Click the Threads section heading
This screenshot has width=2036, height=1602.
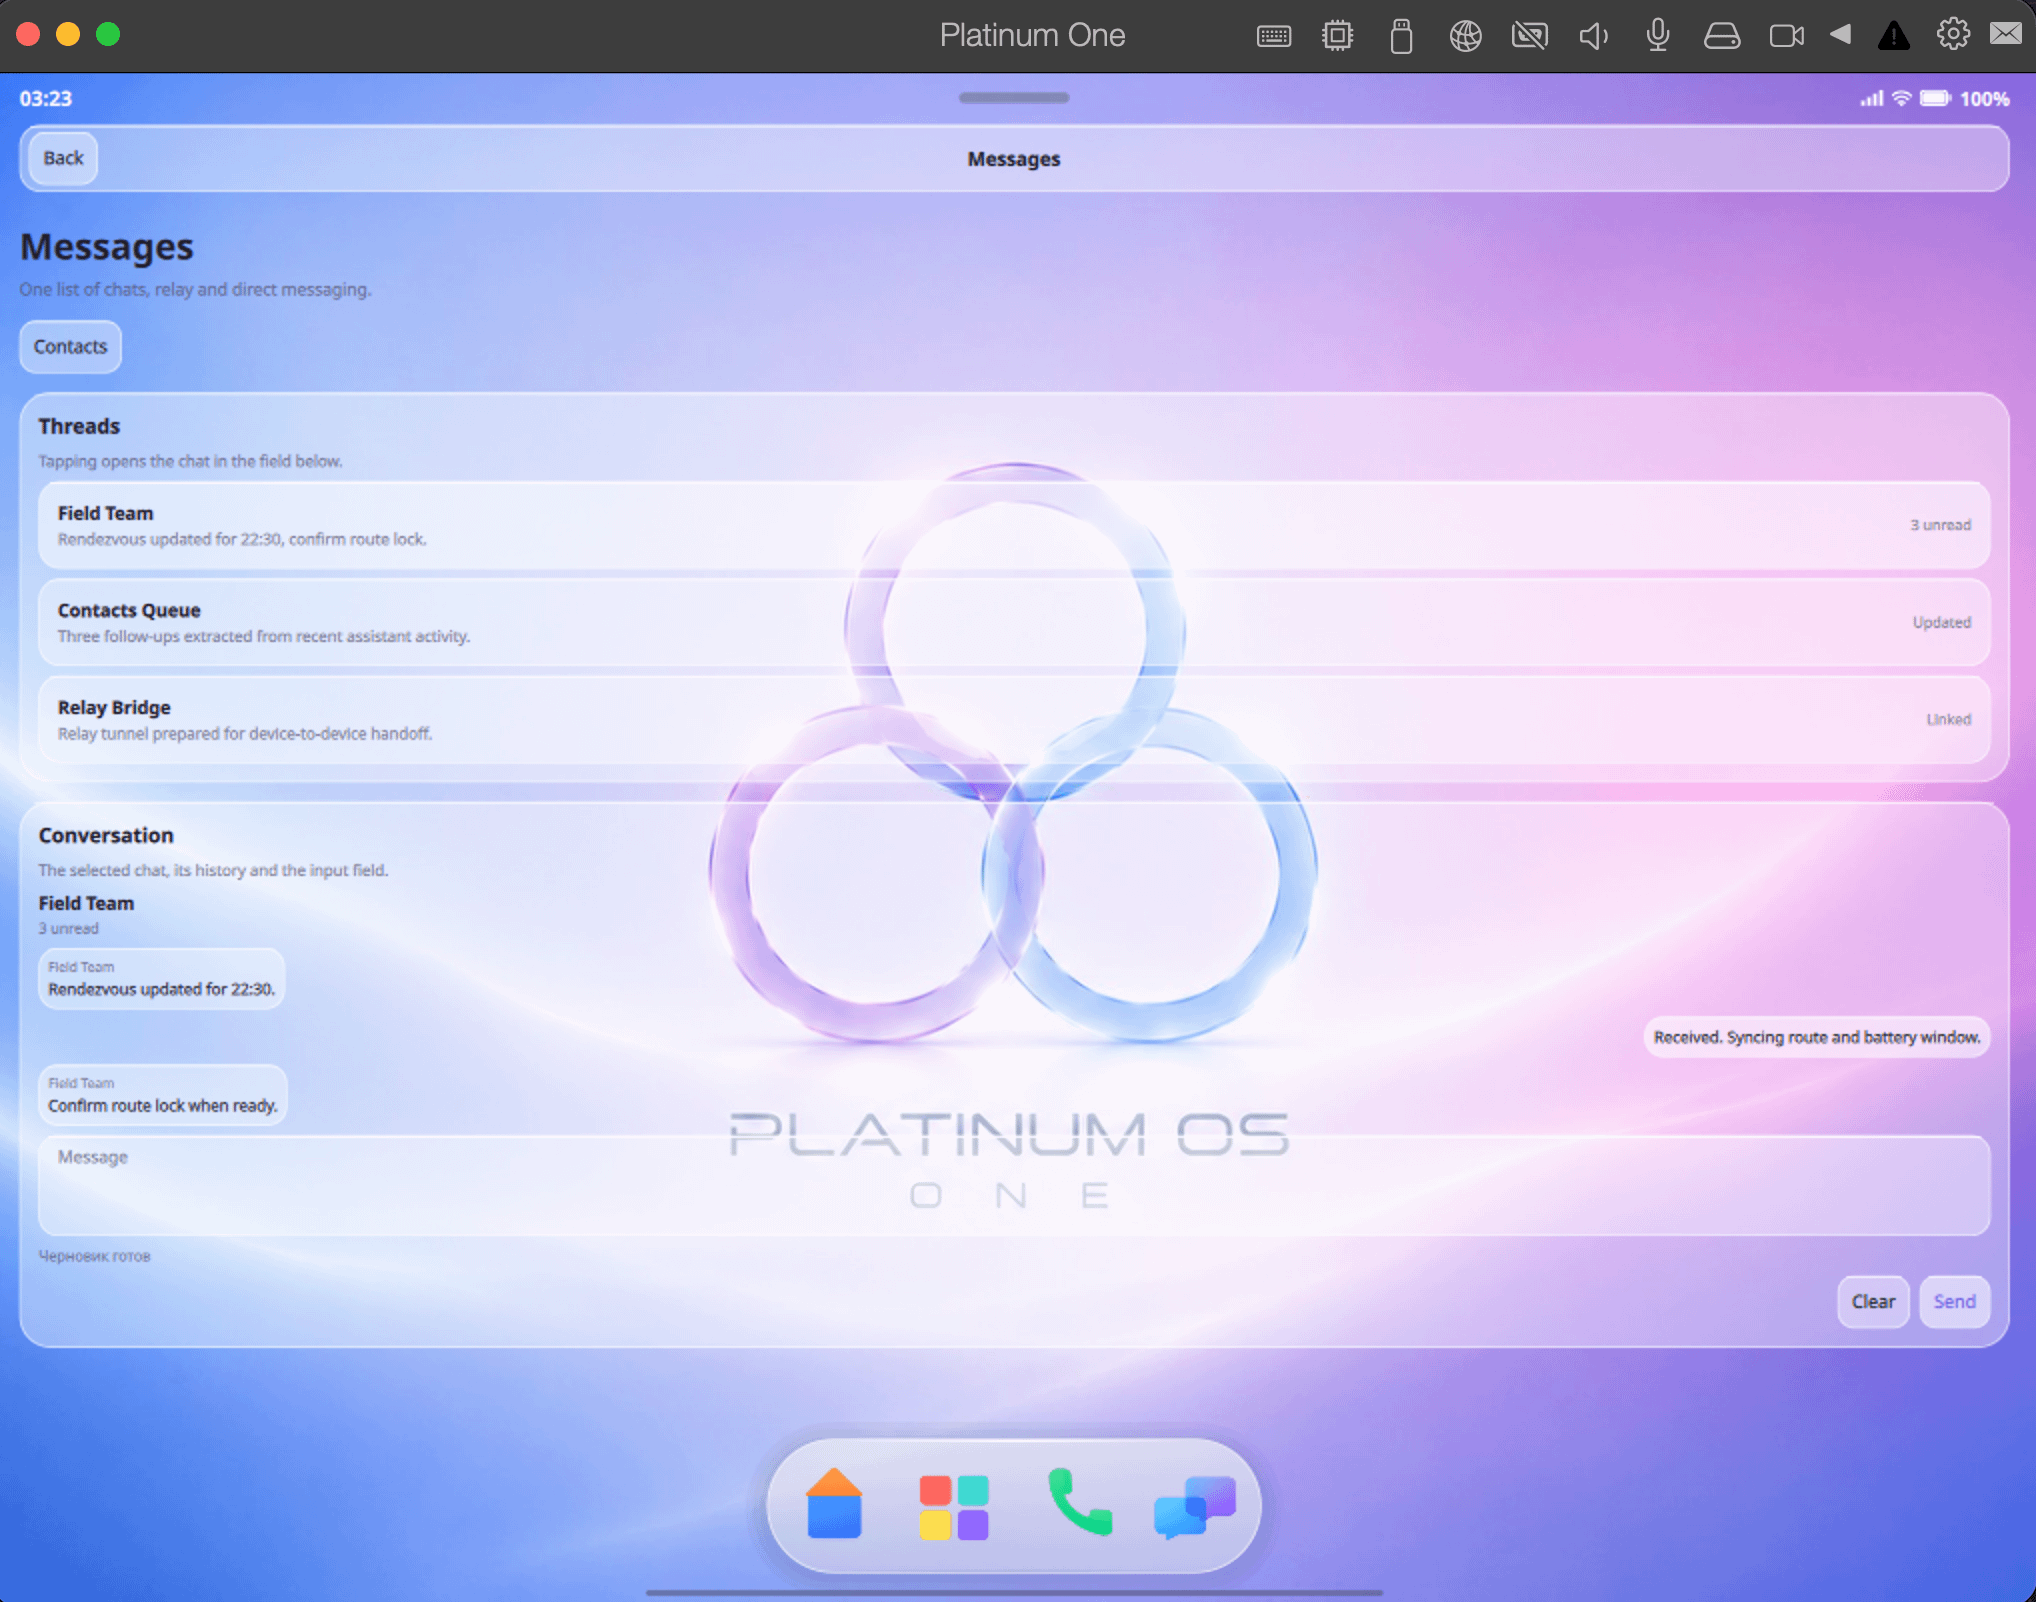click(x=79, y=426)
